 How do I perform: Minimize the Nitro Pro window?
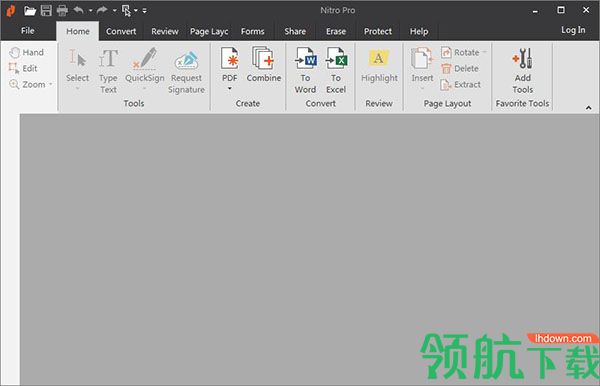pos(535,11)
